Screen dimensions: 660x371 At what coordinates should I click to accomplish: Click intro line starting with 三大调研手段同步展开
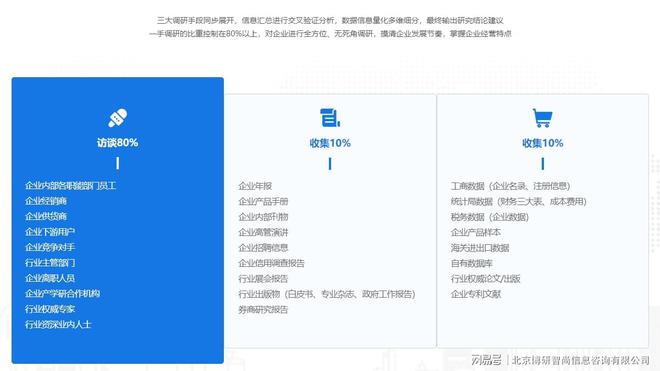(x=330, y=20)
